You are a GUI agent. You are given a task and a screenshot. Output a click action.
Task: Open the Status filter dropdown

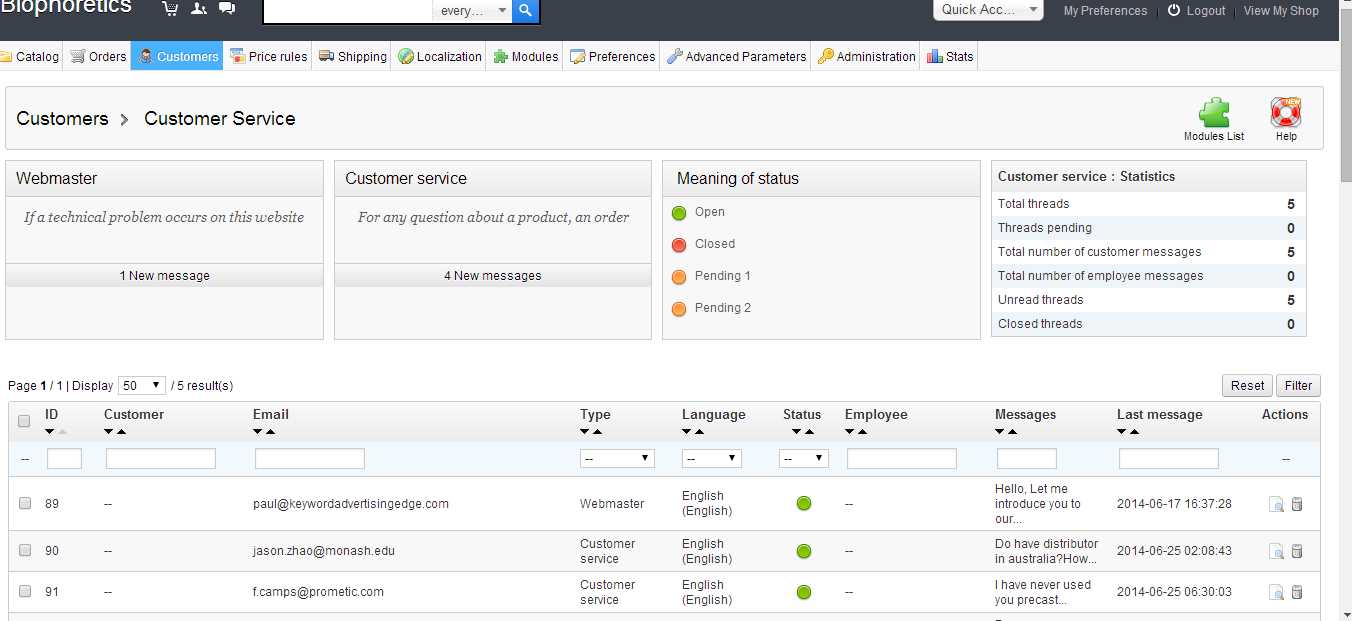(x=804, y=458)
